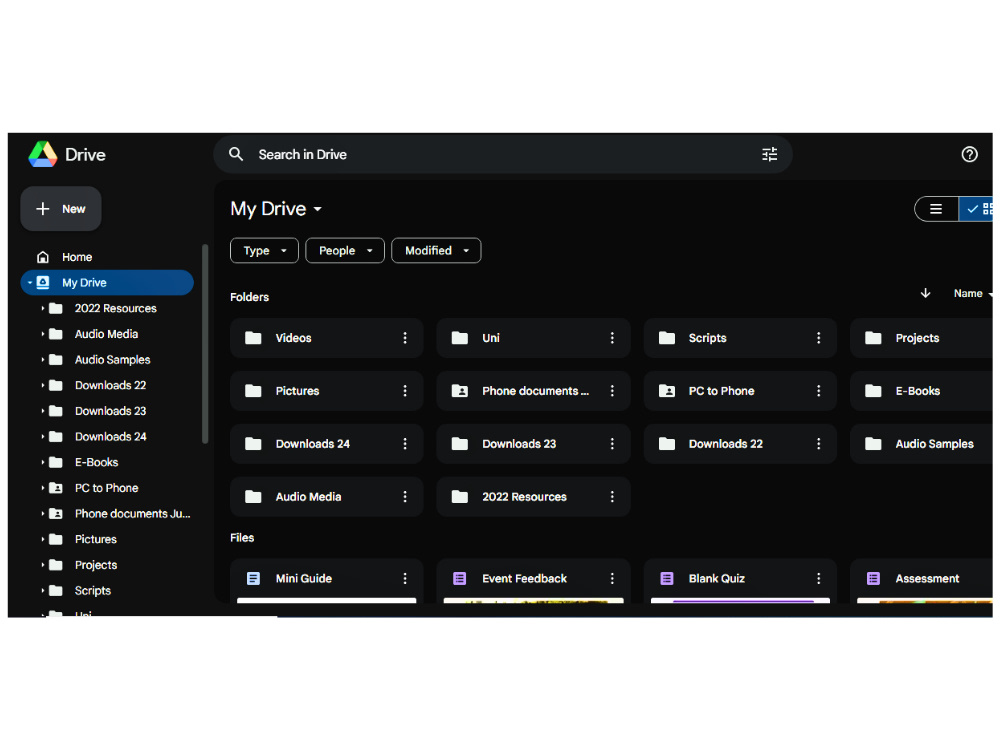The width and height of the screenshot is (1000, 750).
Task: Click the sidebar vertical scrollbar
Action: [205, 343]
